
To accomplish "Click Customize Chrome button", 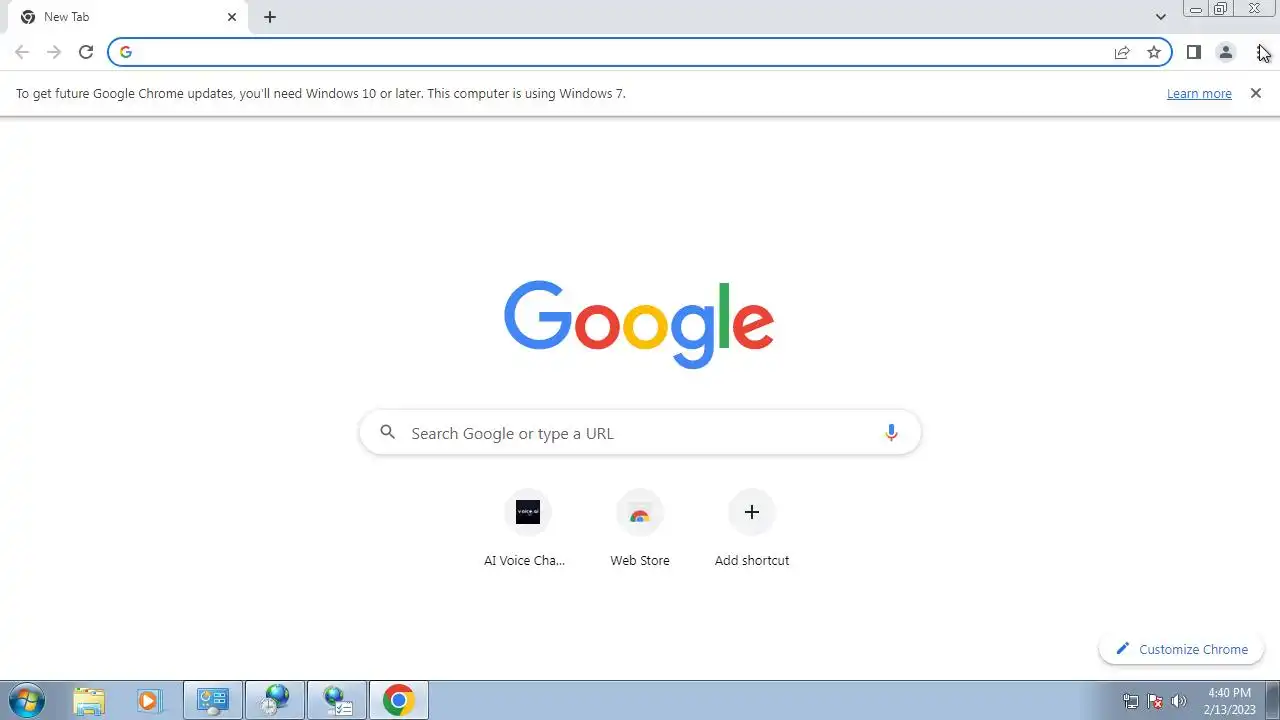I will tap(1181, 649).
